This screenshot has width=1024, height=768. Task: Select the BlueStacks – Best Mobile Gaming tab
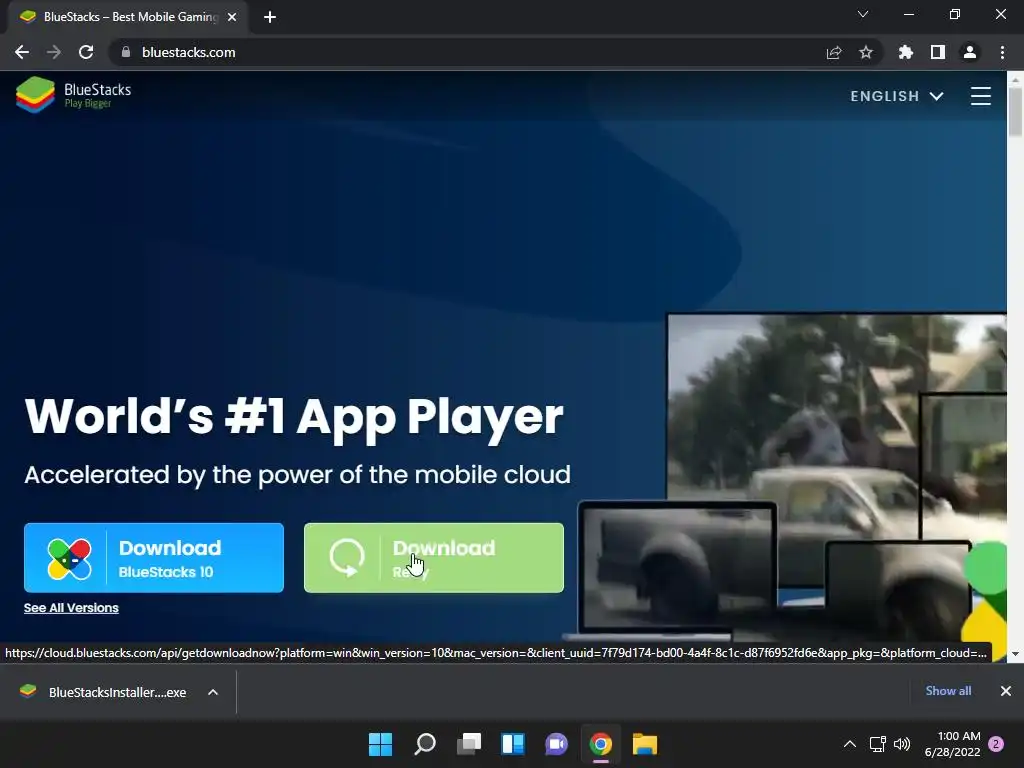[x=128, y=17]
